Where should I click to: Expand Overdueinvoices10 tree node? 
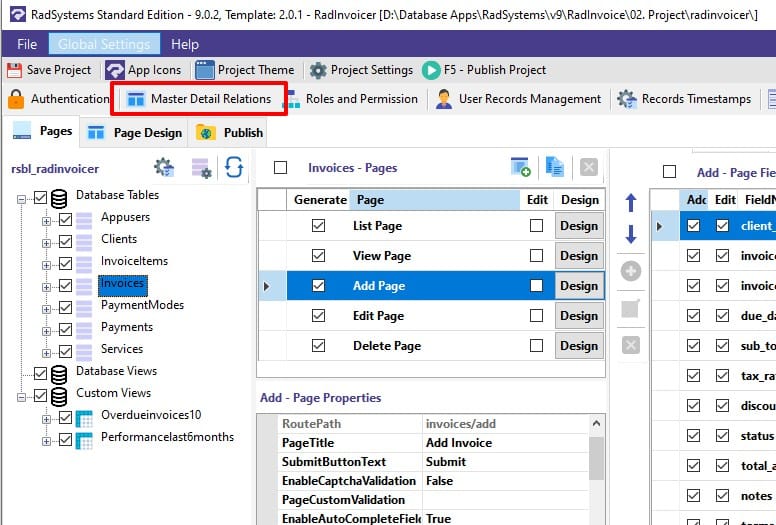tap(47, 419)
